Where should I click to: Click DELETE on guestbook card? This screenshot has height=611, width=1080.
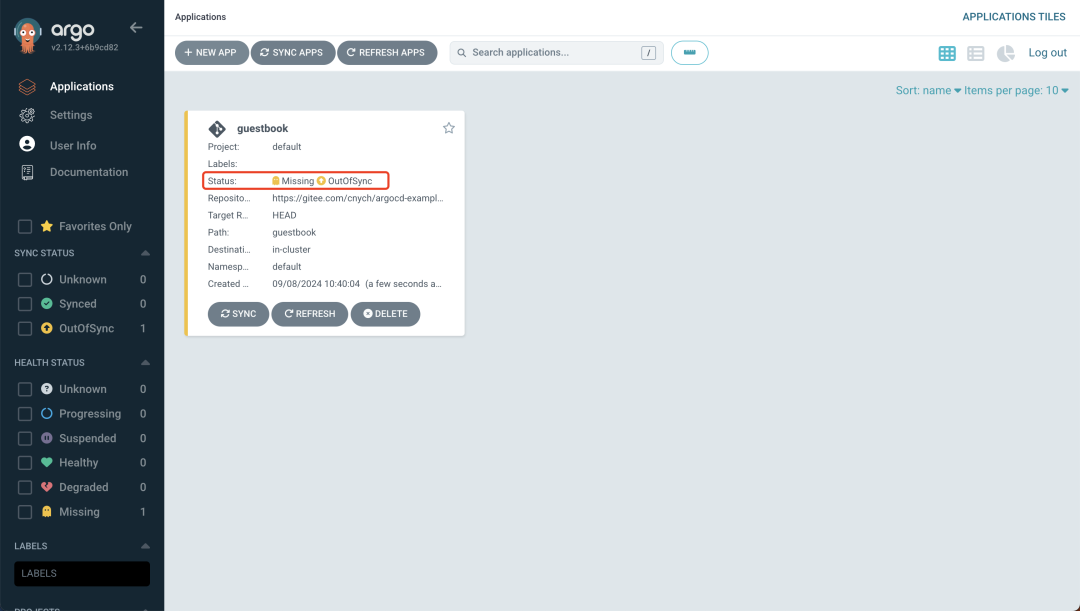385,313
